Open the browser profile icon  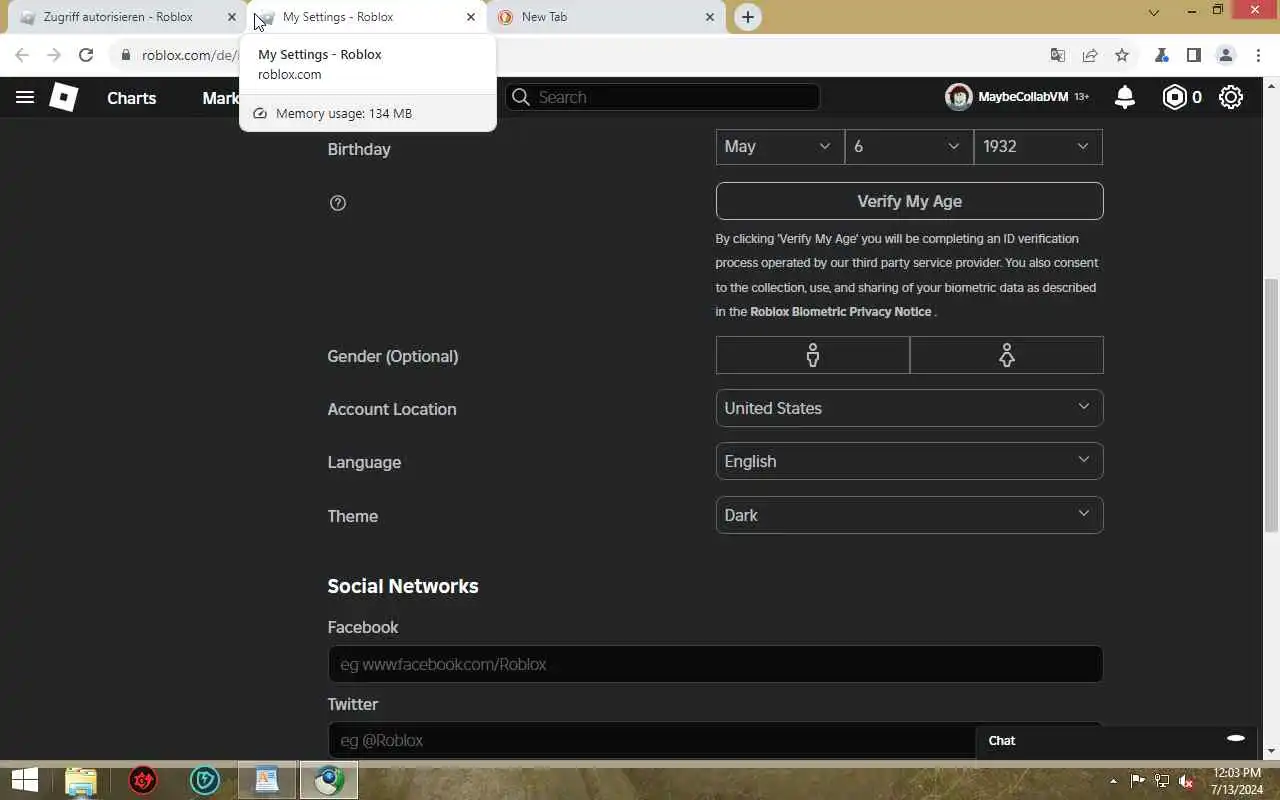(x=1226, y=55)
